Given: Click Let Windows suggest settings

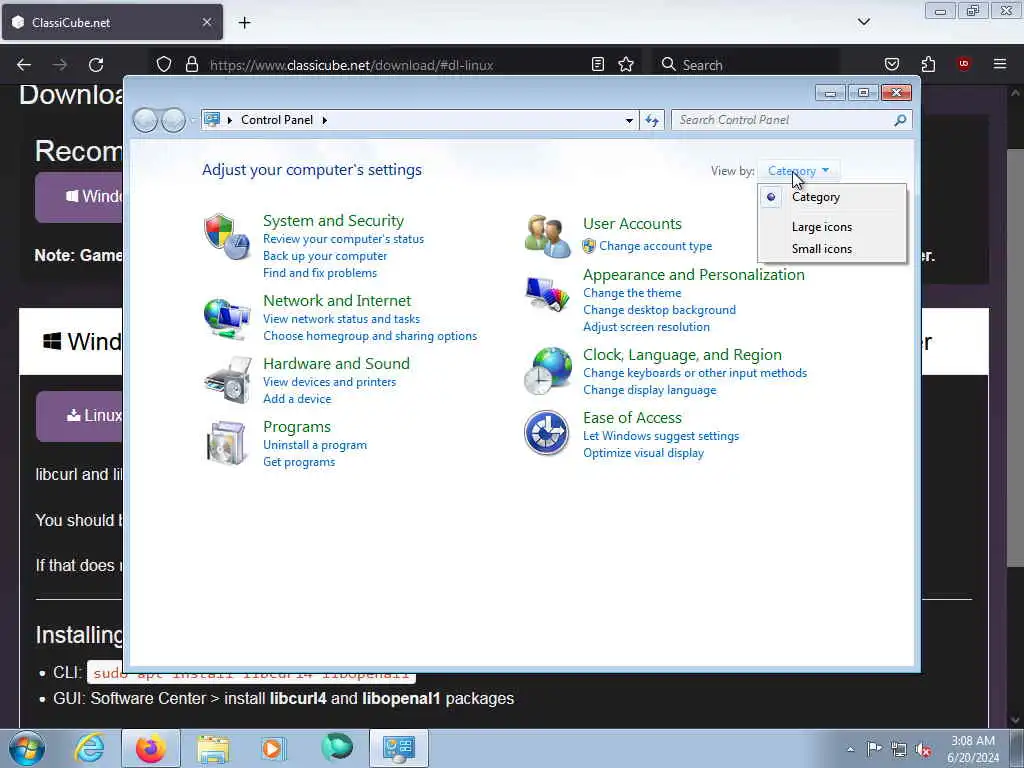Looking at the screenshot, I should (661, 436).
